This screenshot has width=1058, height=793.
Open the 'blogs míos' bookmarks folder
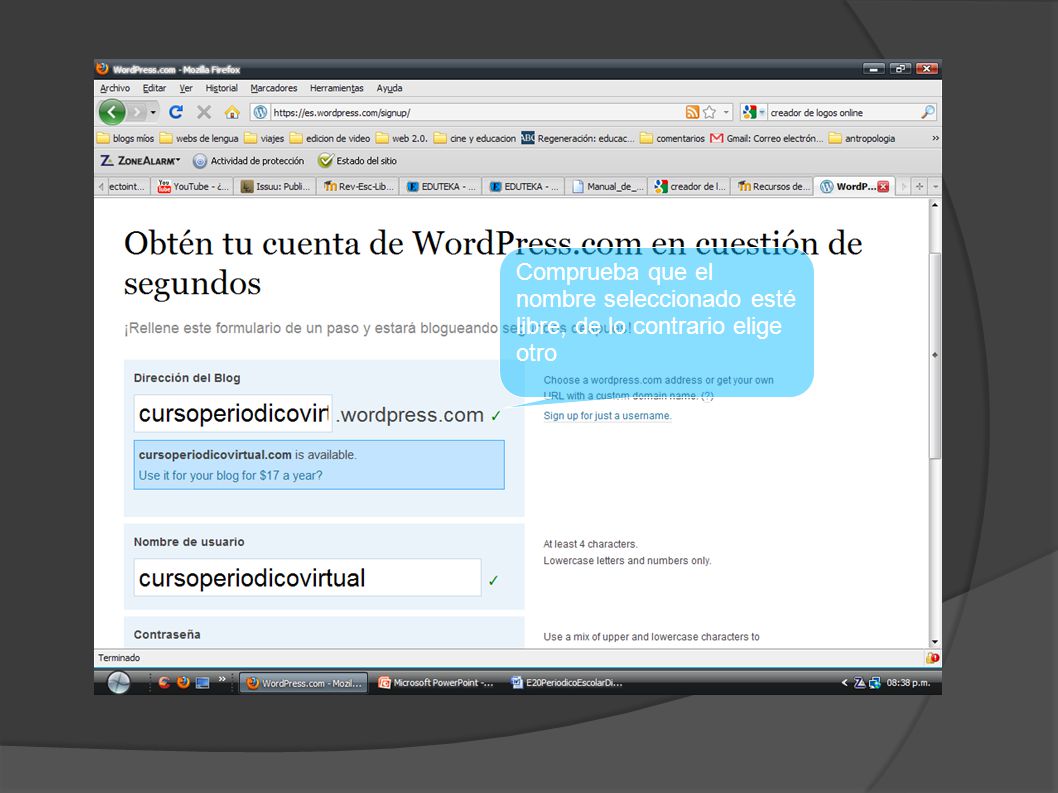pos(126,138)
